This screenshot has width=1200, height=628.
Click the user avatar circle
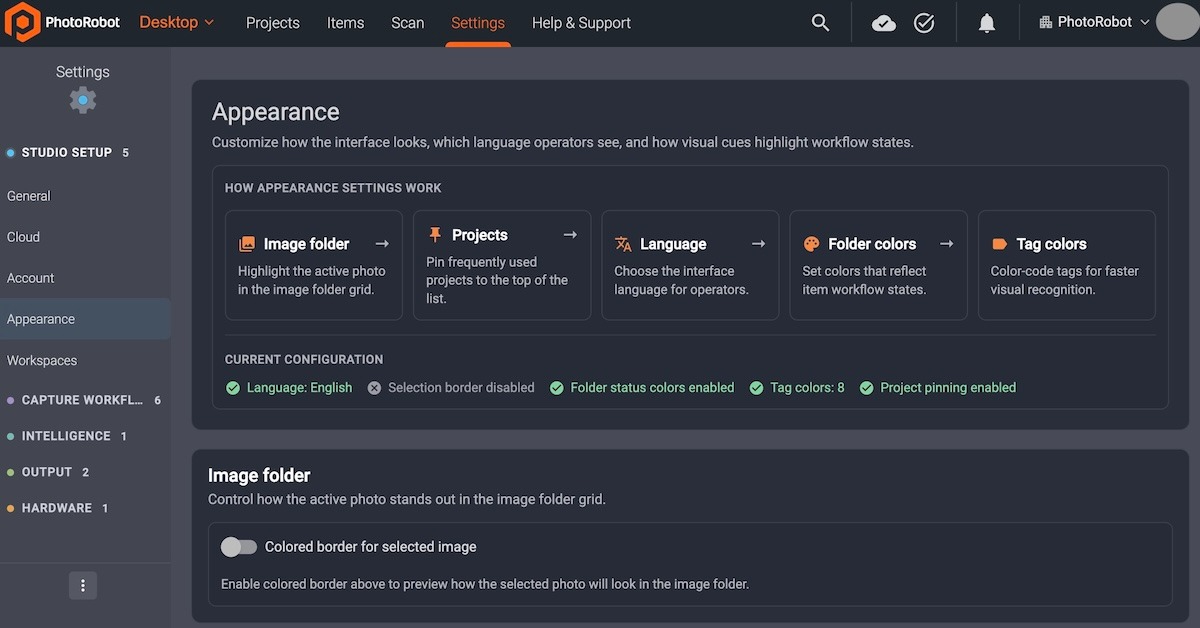[1177, 22]
